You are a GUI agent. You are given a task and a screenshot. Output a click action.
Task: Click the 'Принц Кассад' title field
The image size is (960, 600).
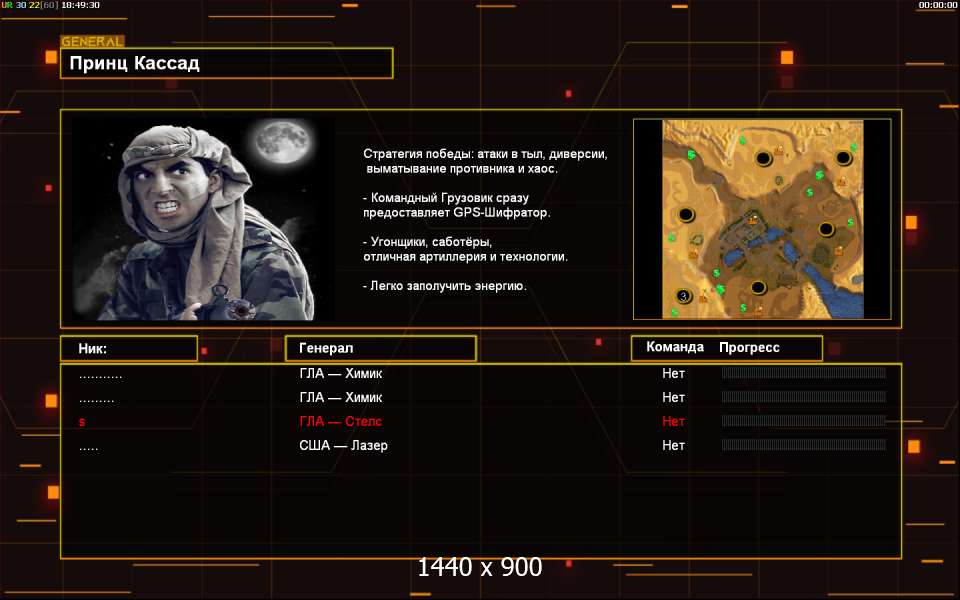point(226,63)
